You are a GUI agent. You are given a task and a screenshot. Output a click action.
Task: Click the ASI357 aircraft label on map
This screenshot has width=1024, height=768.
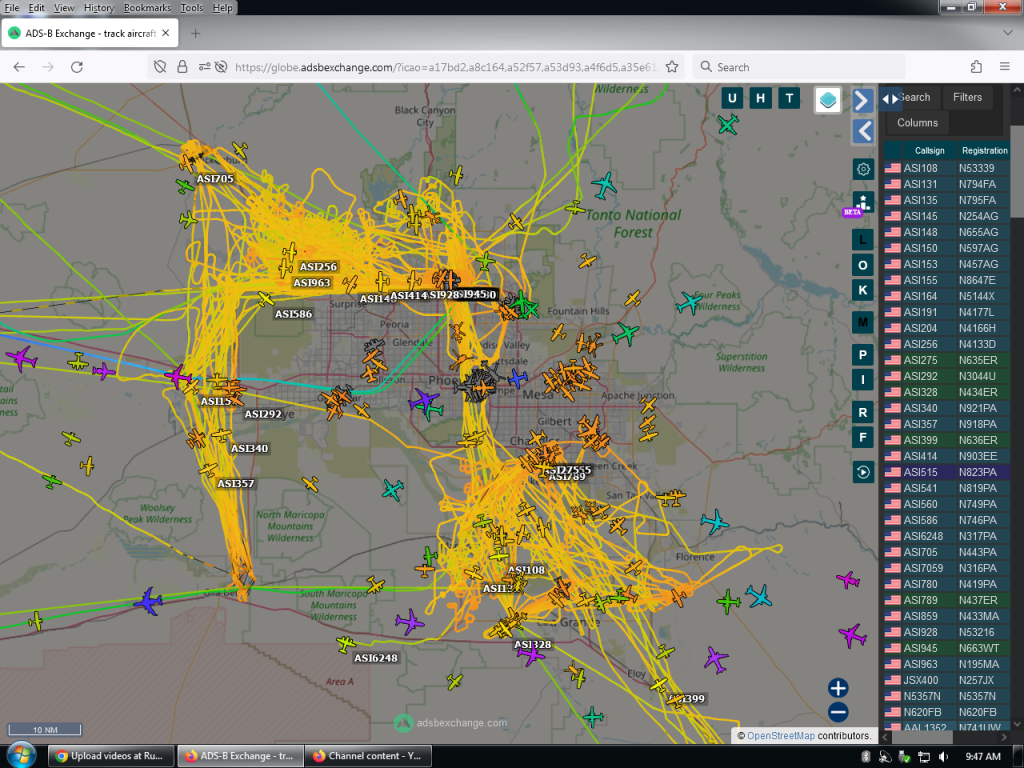236,484
